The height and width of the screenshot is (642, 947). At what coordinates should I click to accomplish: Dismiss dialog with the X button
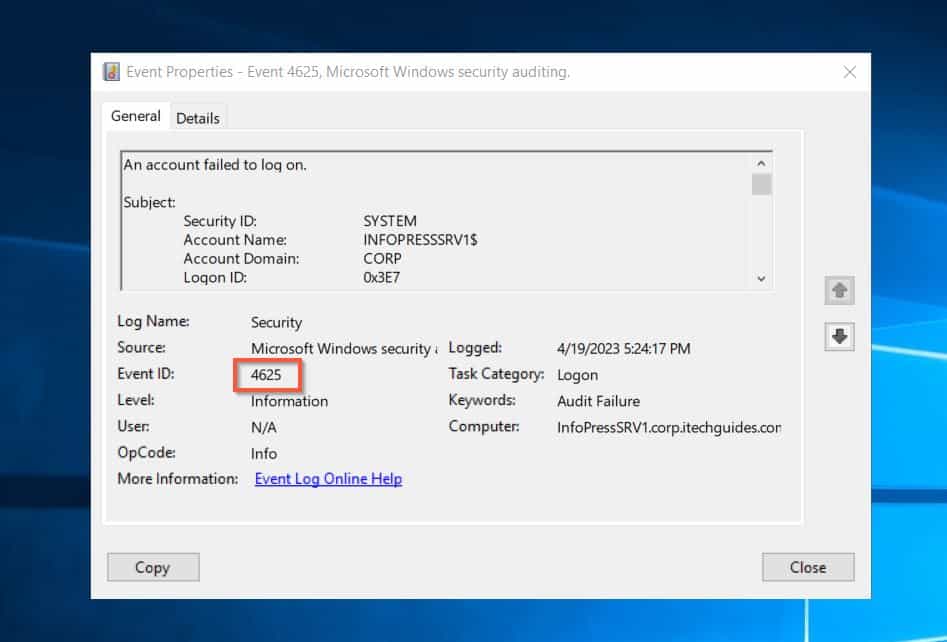click(850, 71)
